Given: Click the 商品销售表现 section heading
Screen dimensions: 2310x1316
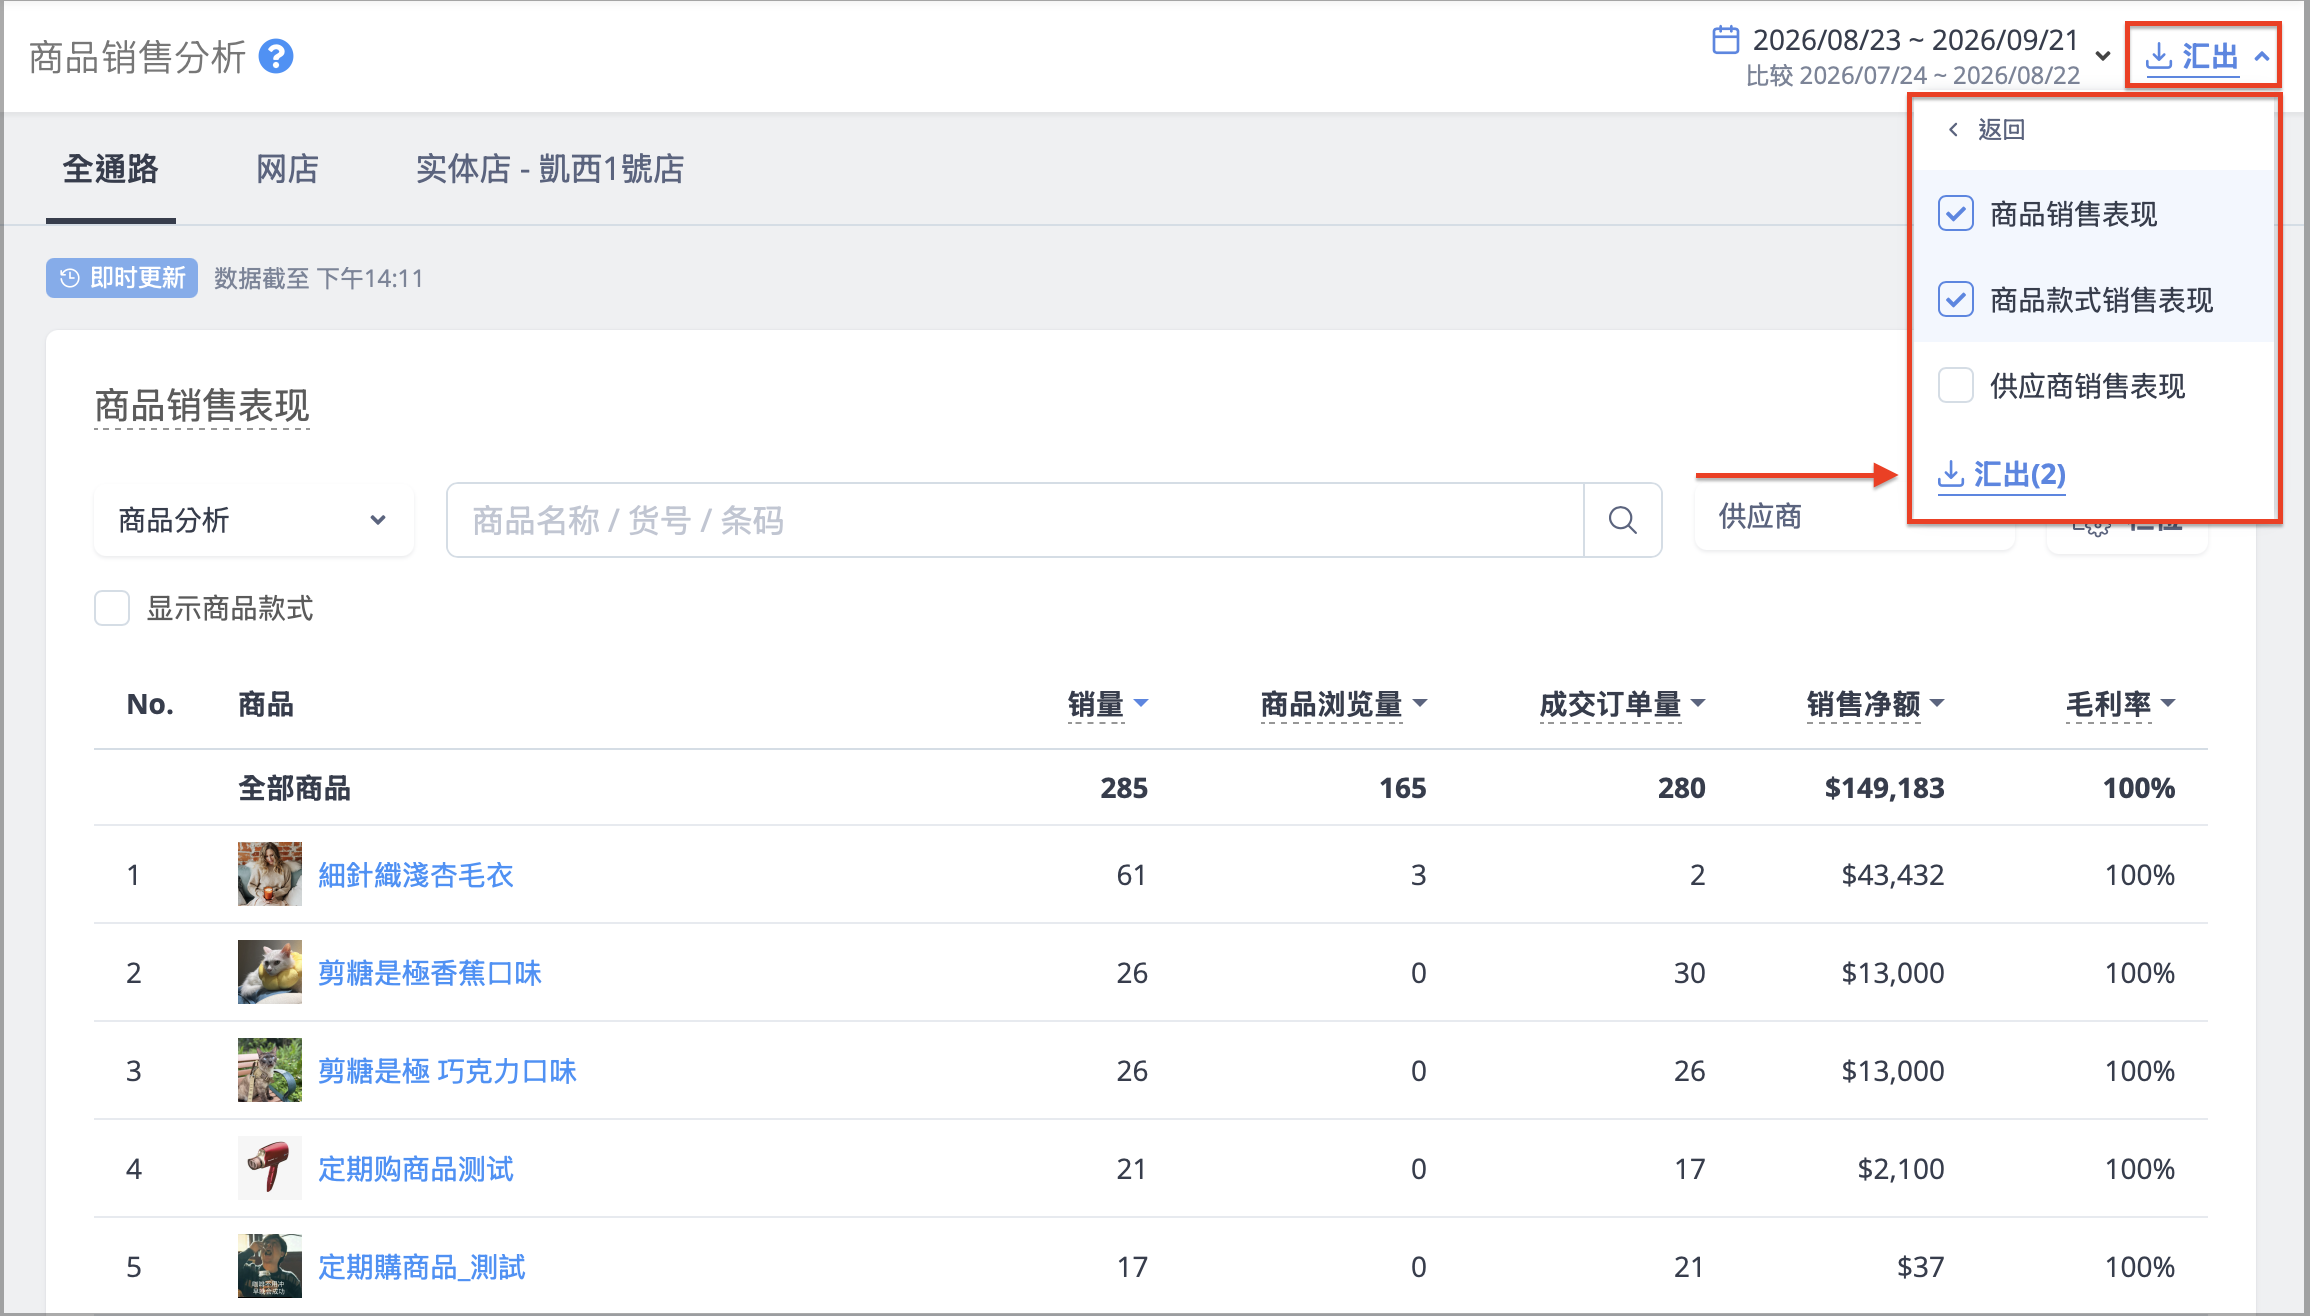Looking at the screenshot, I should click(202, 406).
